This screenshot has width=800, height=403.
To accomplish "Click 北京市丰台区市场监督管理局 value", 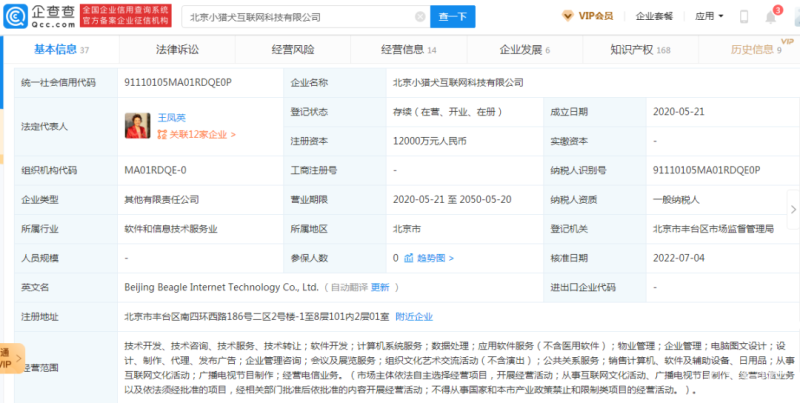I will (x=713, y=229).
